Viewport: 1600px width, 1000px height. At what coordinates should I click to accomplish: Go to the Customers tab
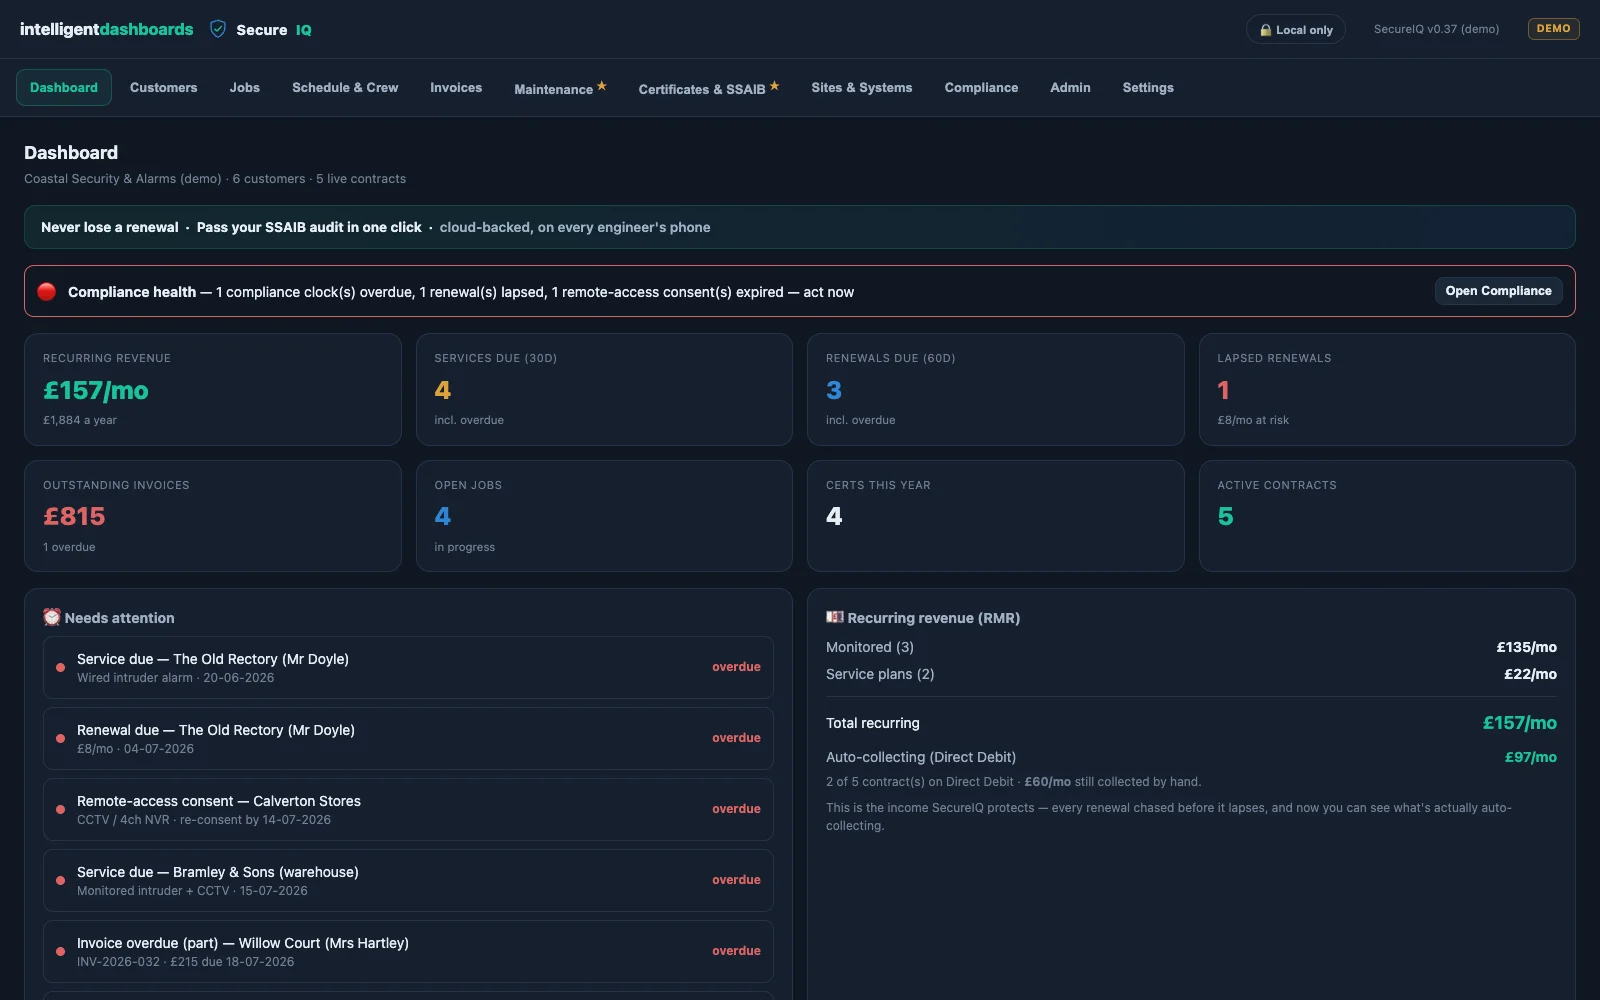pyautogui.click(x=164, y=88)
